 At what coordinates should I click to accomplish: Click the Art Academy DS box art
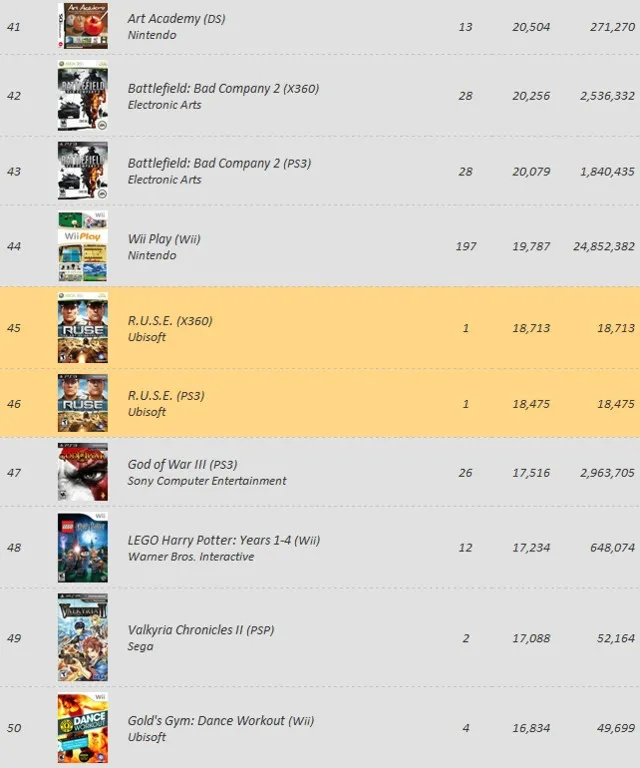click(82, 25)
